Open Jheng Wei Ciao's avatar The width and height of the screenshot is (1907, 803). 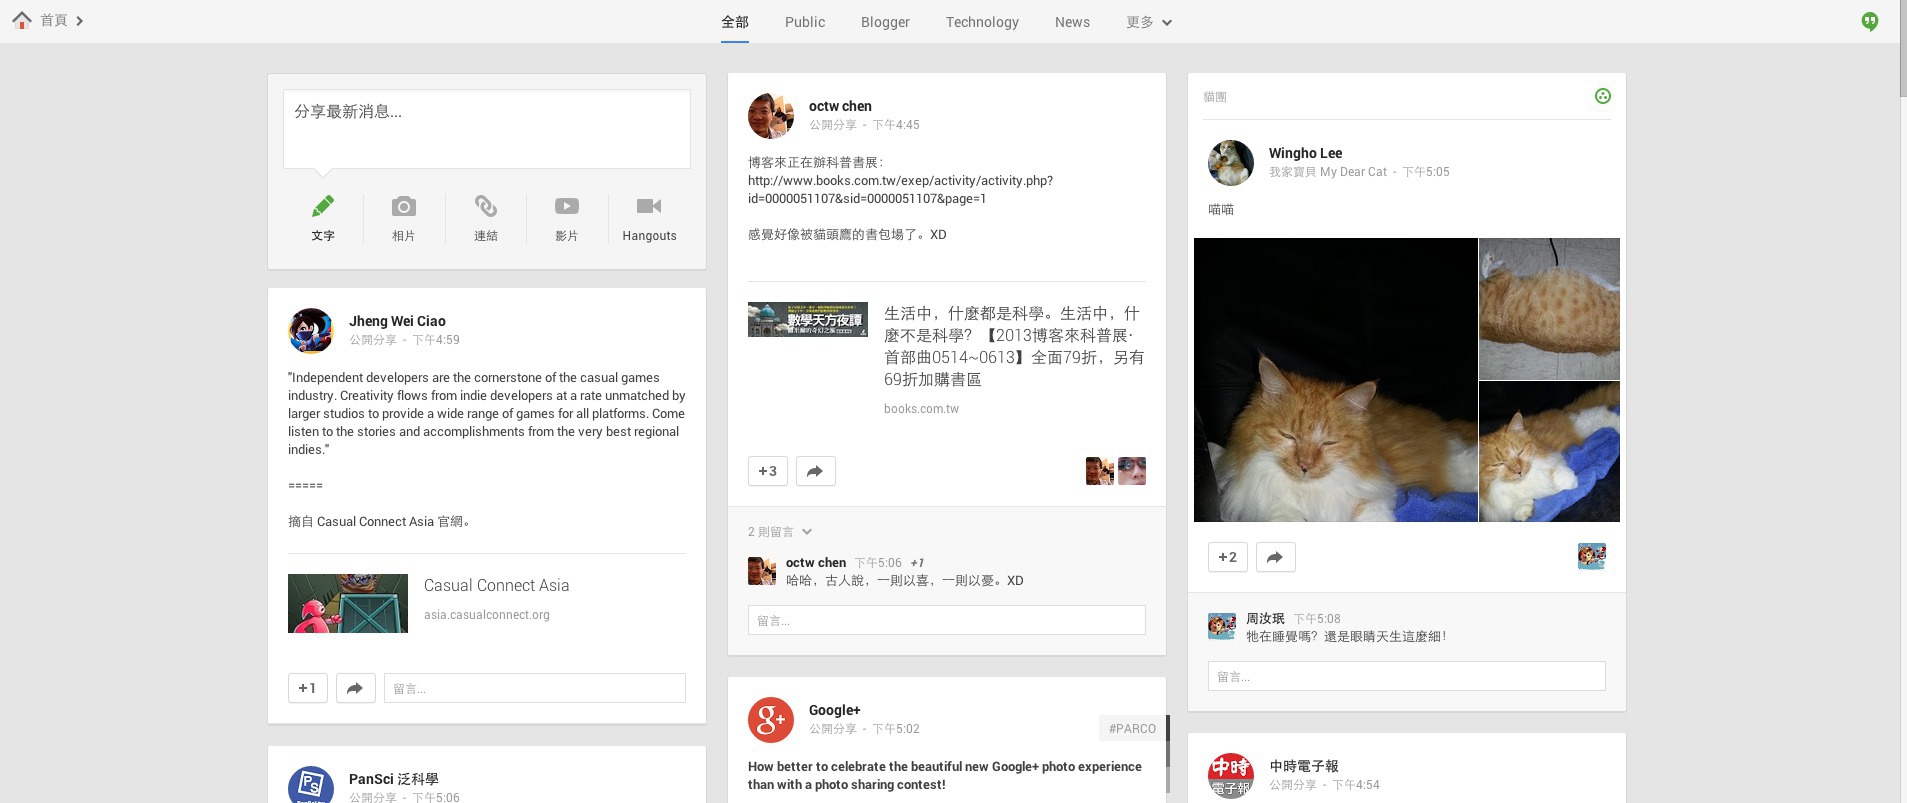311,331
